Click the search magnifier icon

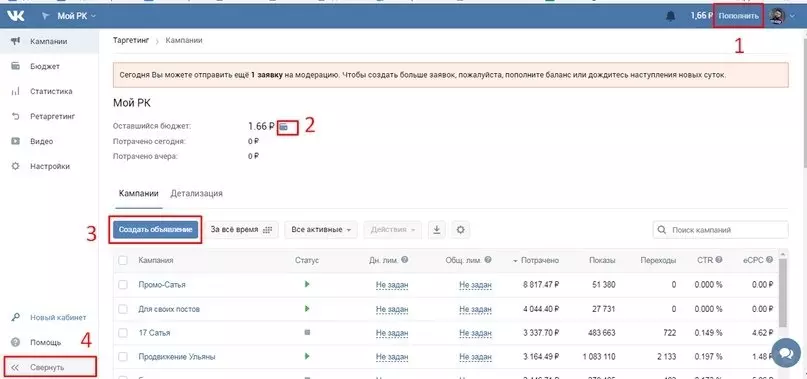662,230
